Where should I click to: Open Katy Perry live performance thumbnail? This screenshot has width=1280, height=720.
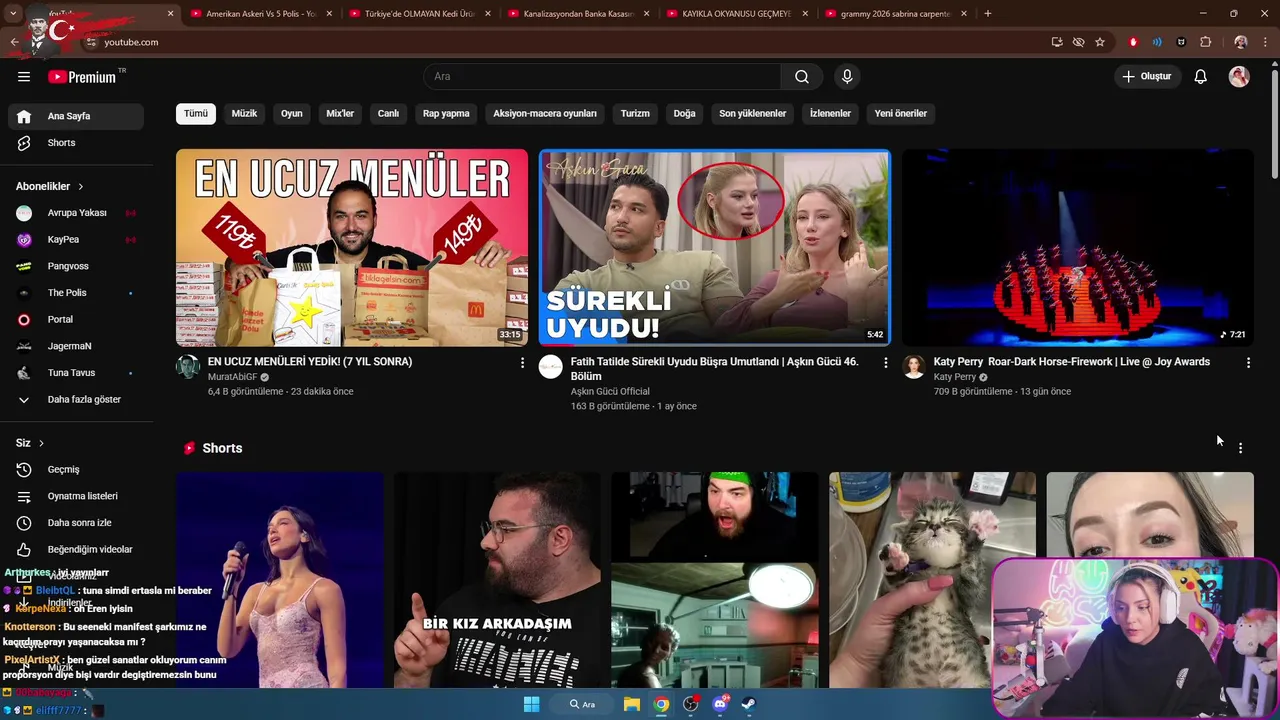1077,248
